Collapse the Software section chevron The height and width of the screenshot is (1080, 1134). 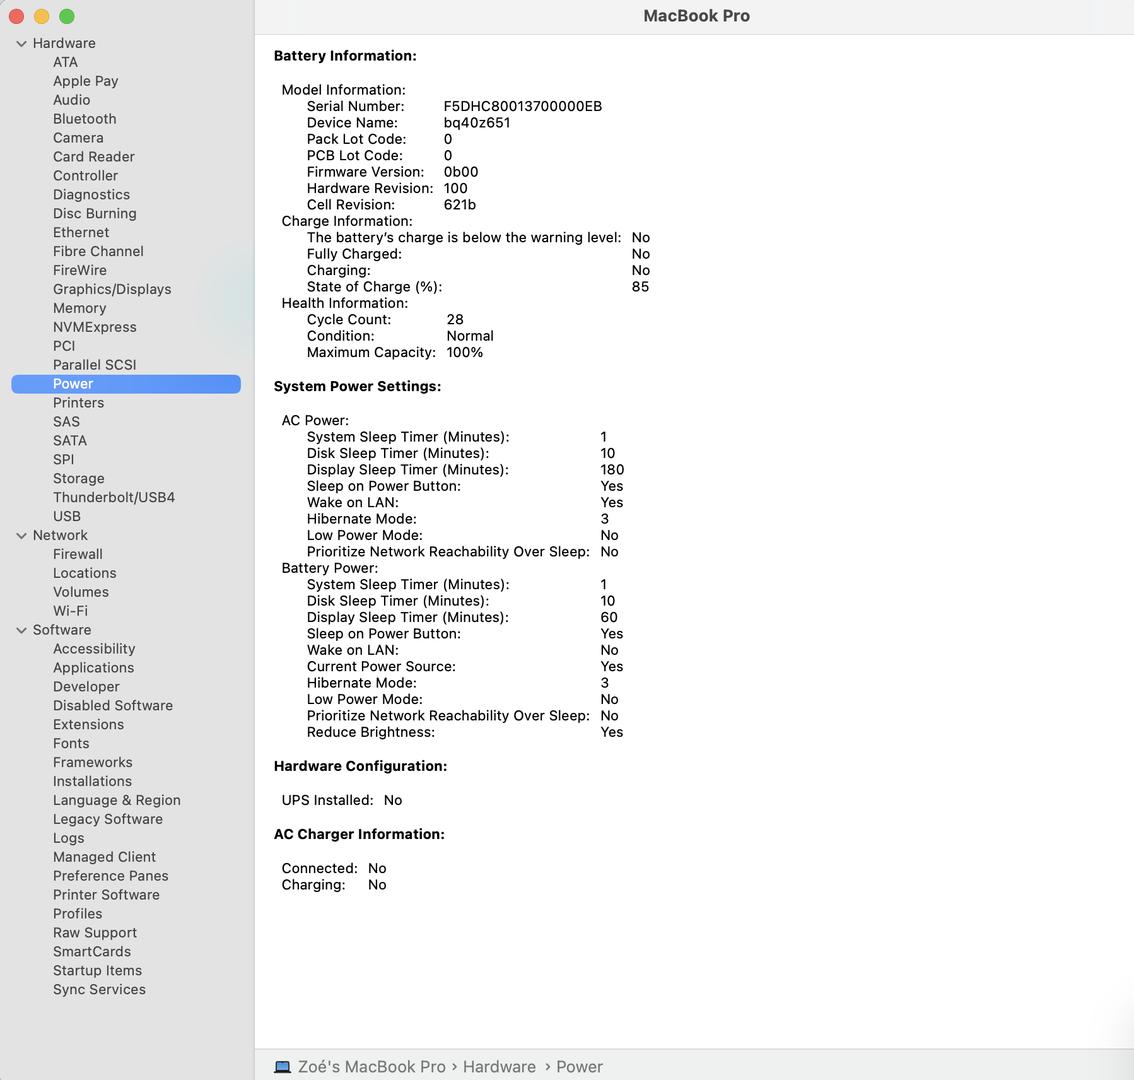pos(21,630)
